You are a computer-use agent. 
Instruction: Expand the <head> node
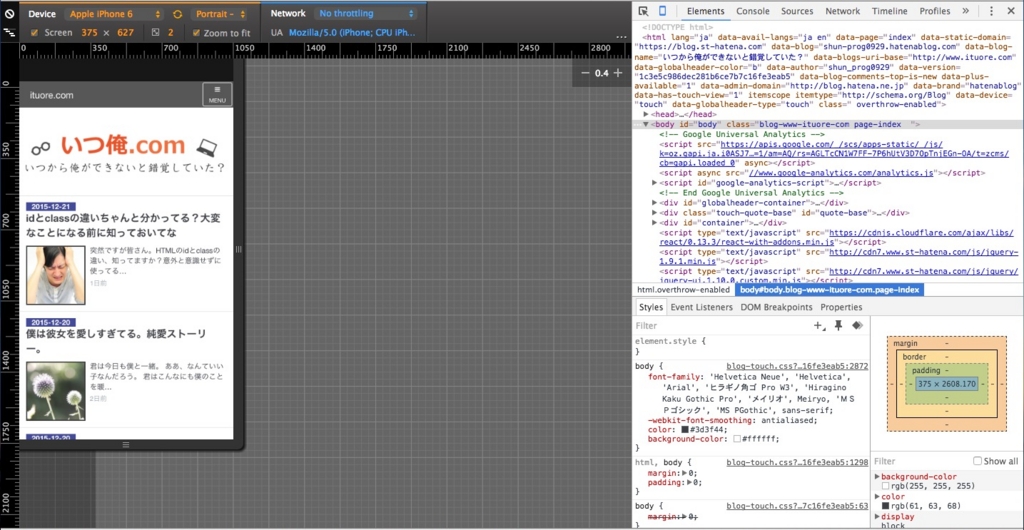[x=647, y=114]
